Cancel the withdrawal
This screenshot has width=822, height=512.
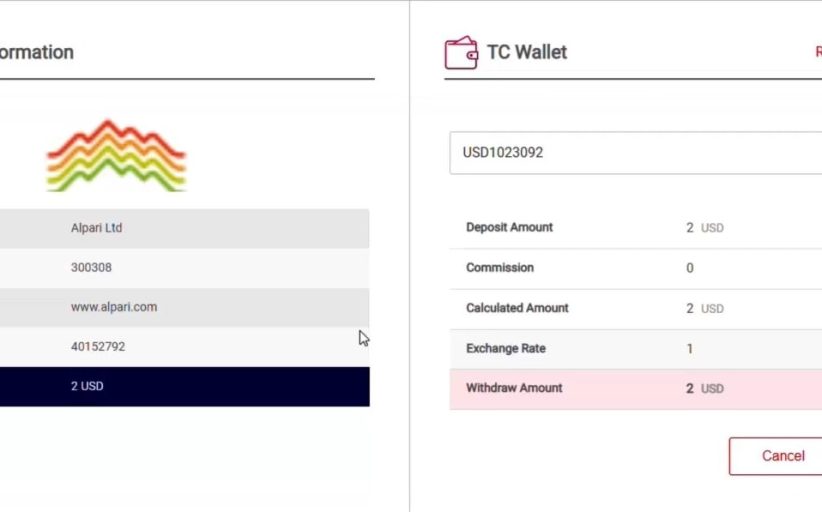pyautogui.click(x=775, y=456)
